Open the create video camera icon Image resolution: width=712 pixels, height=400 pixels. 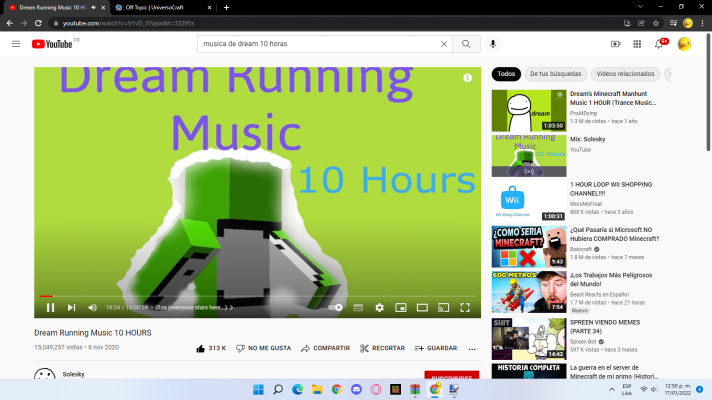click(x=615, y=44)
